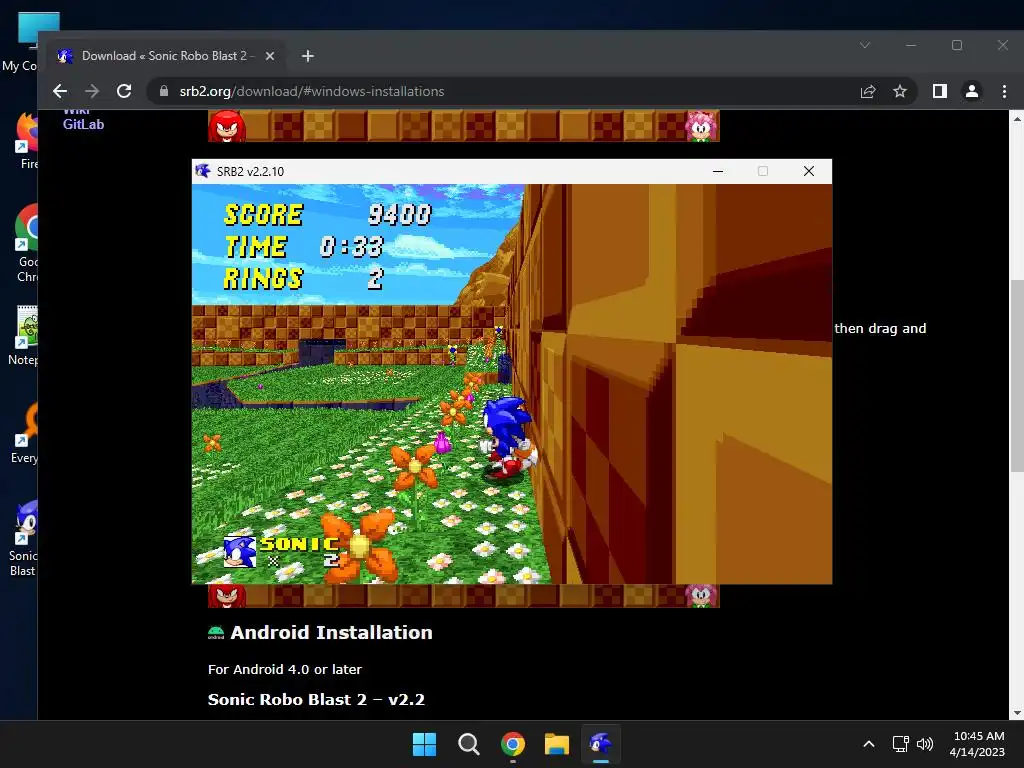Viewport: 1024px width, 768px height.
Task: Click the page vertical scrollbar thumb
Action: click(1016, 375)
